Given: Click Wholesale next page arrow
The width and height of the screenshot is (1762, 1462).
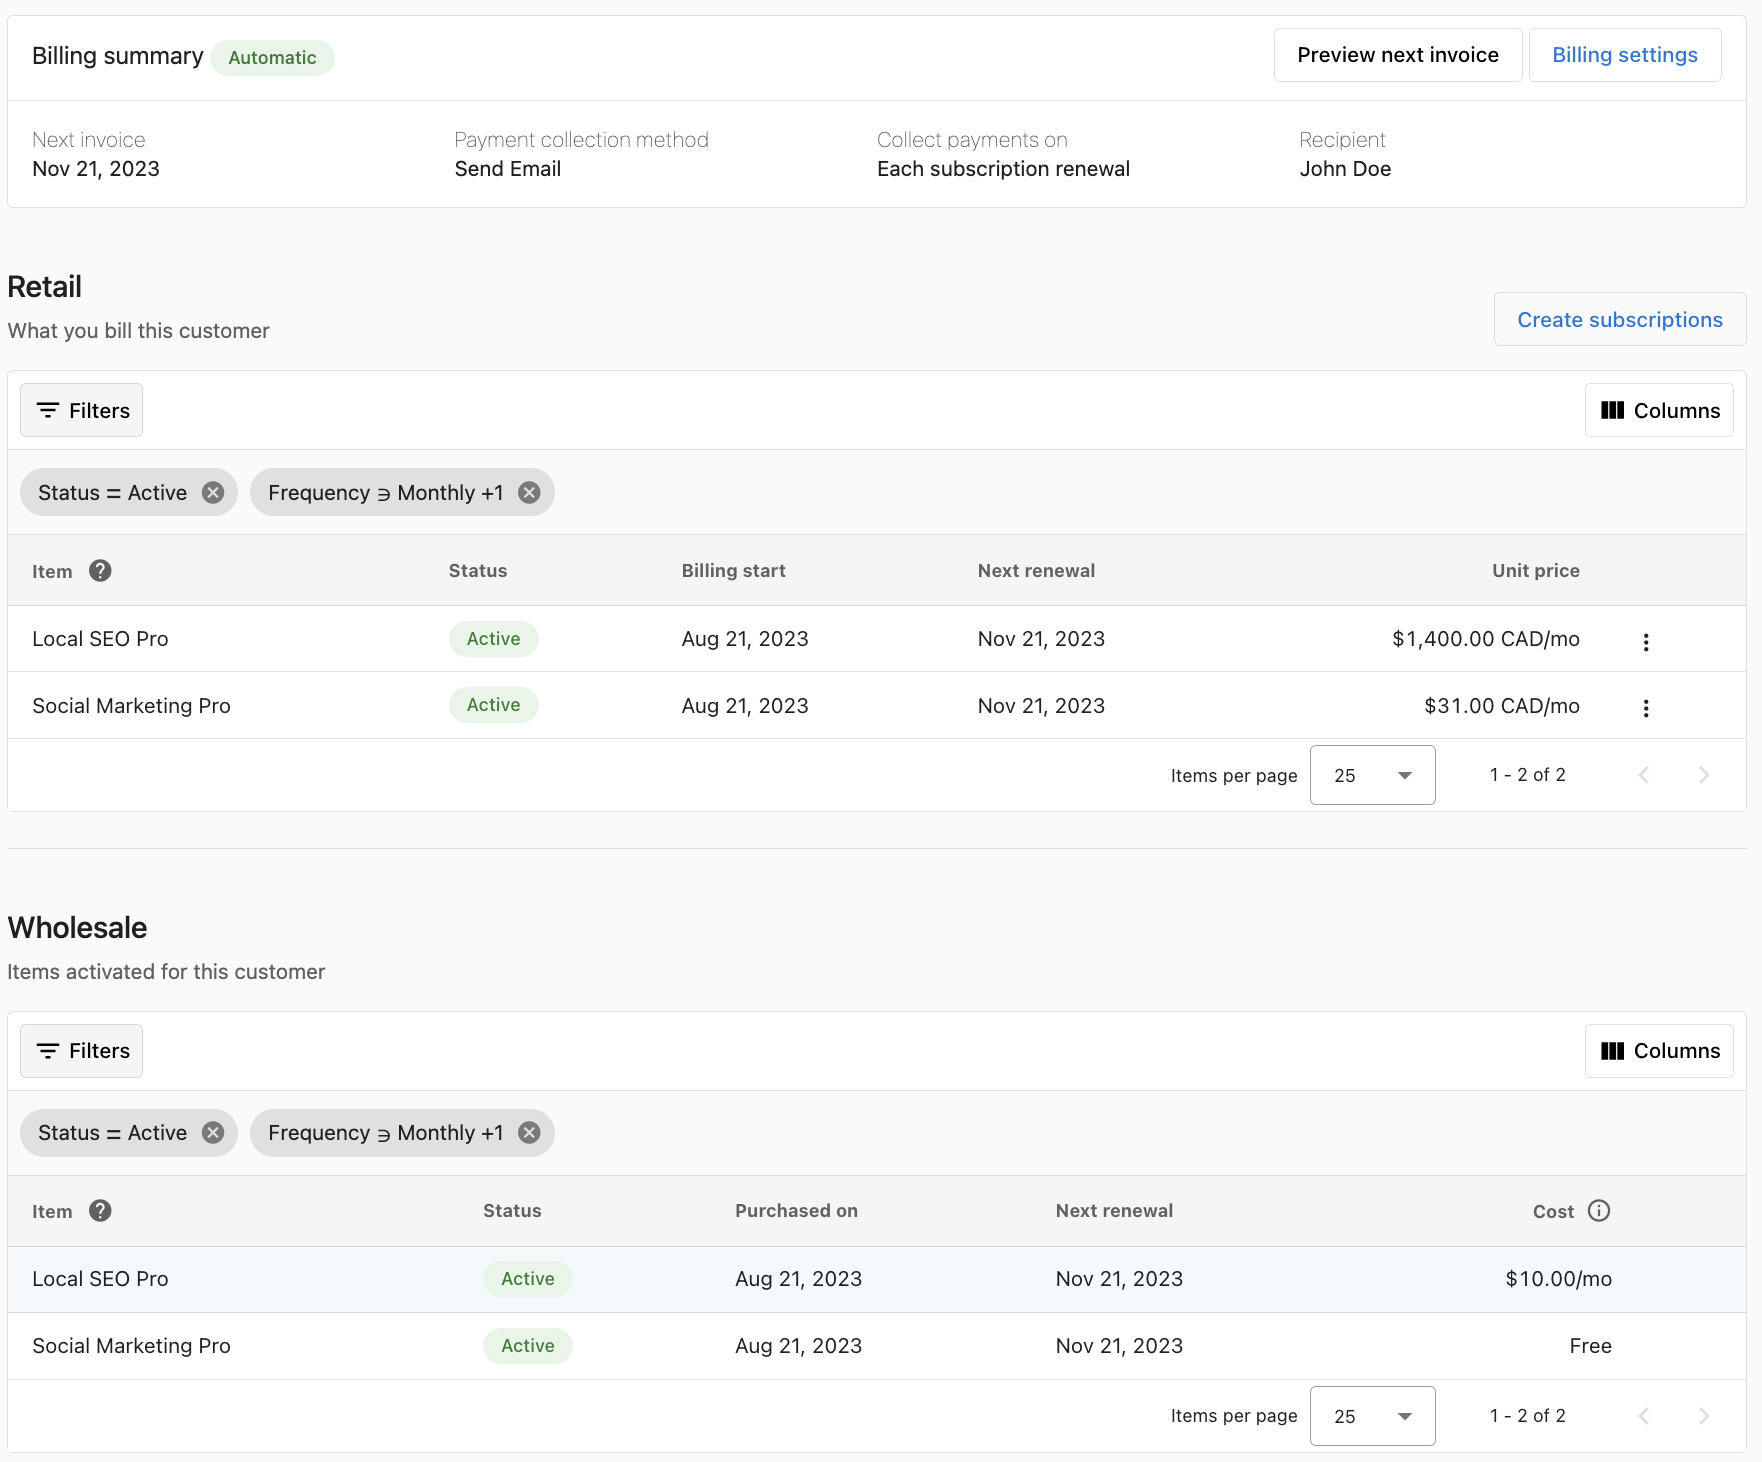Looking at the screenshot, I should point(1704,1416).
